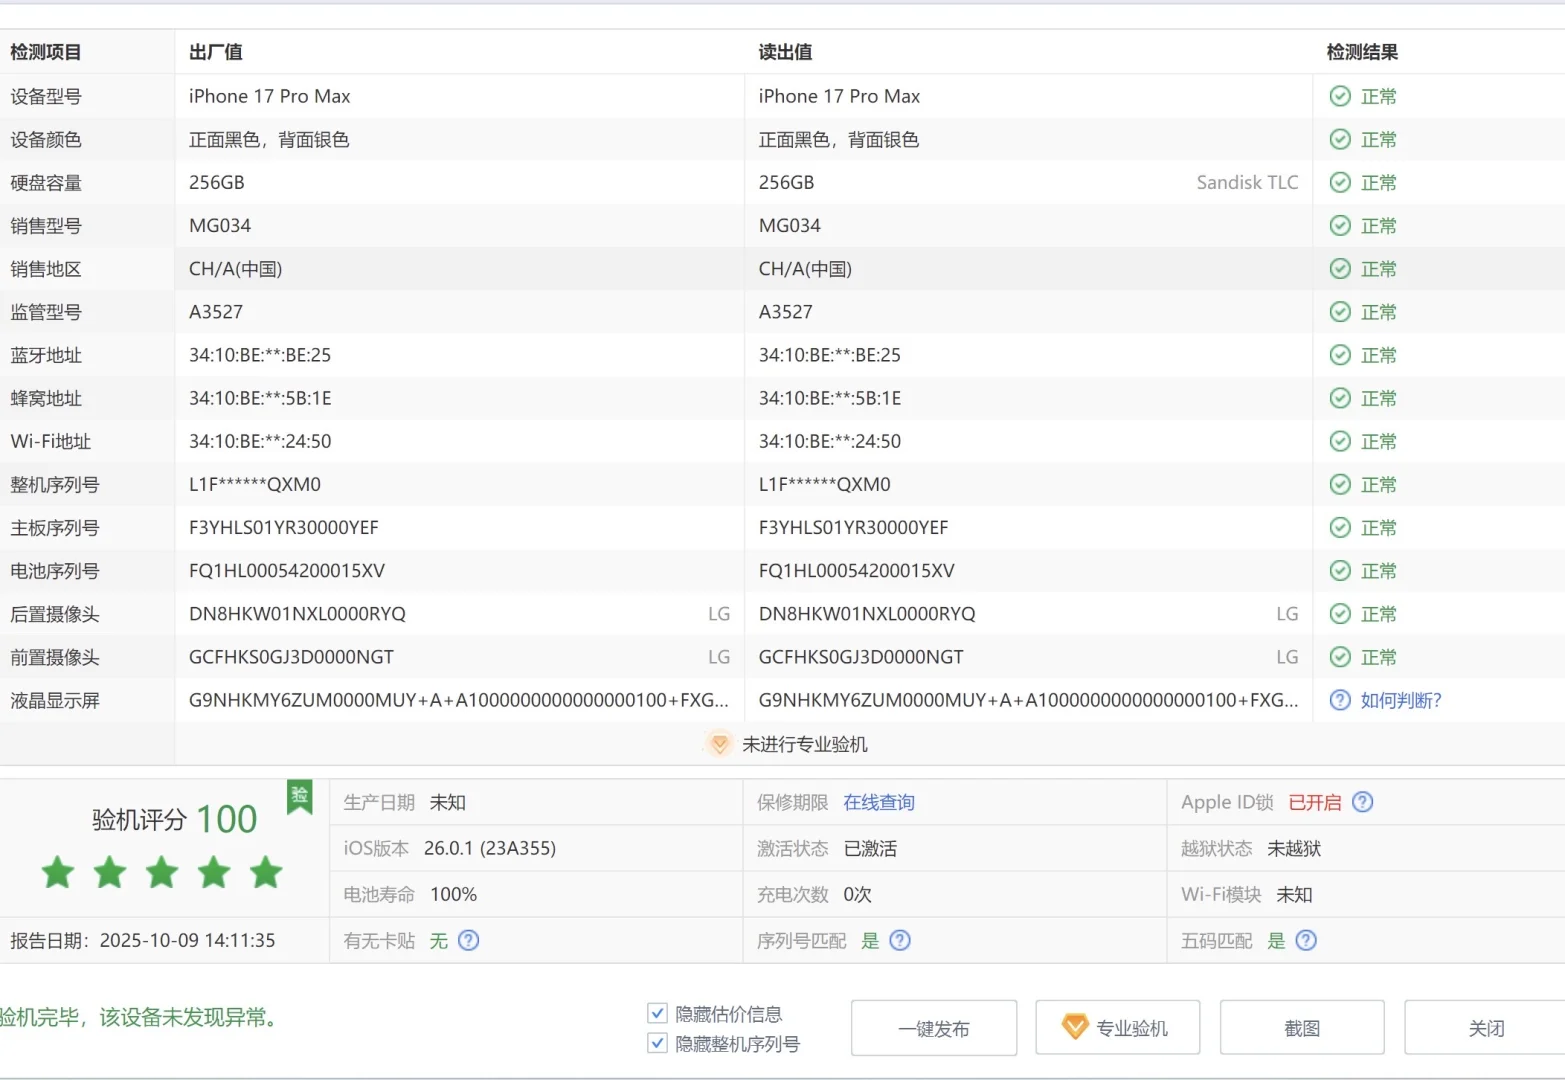1565x1080 pixels.
Task: Click the 截图 screenshot button
Action: tap(1302, 1028)
